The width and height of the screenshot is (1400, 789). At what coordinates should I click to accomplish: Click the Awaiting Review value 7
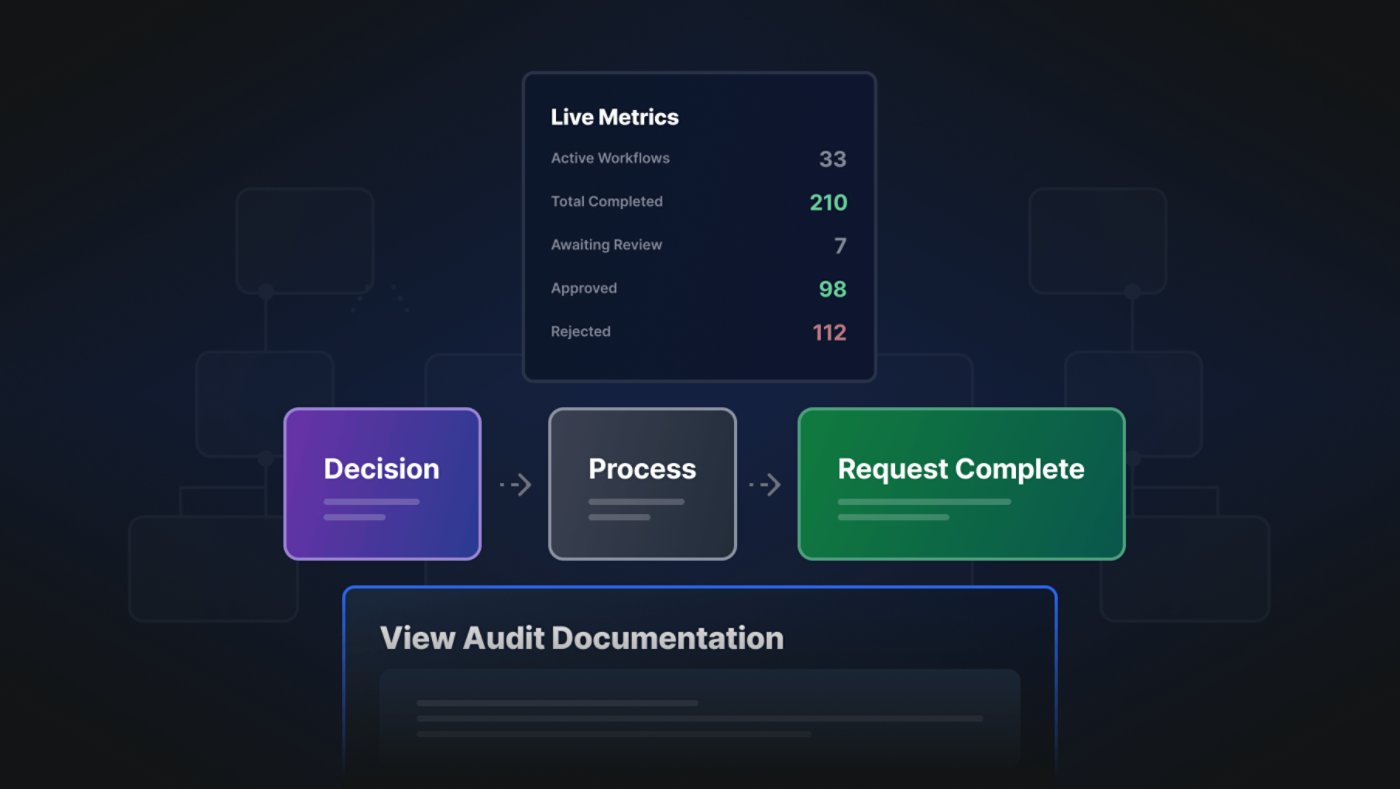pyautogui.click(x=840, y=246)
